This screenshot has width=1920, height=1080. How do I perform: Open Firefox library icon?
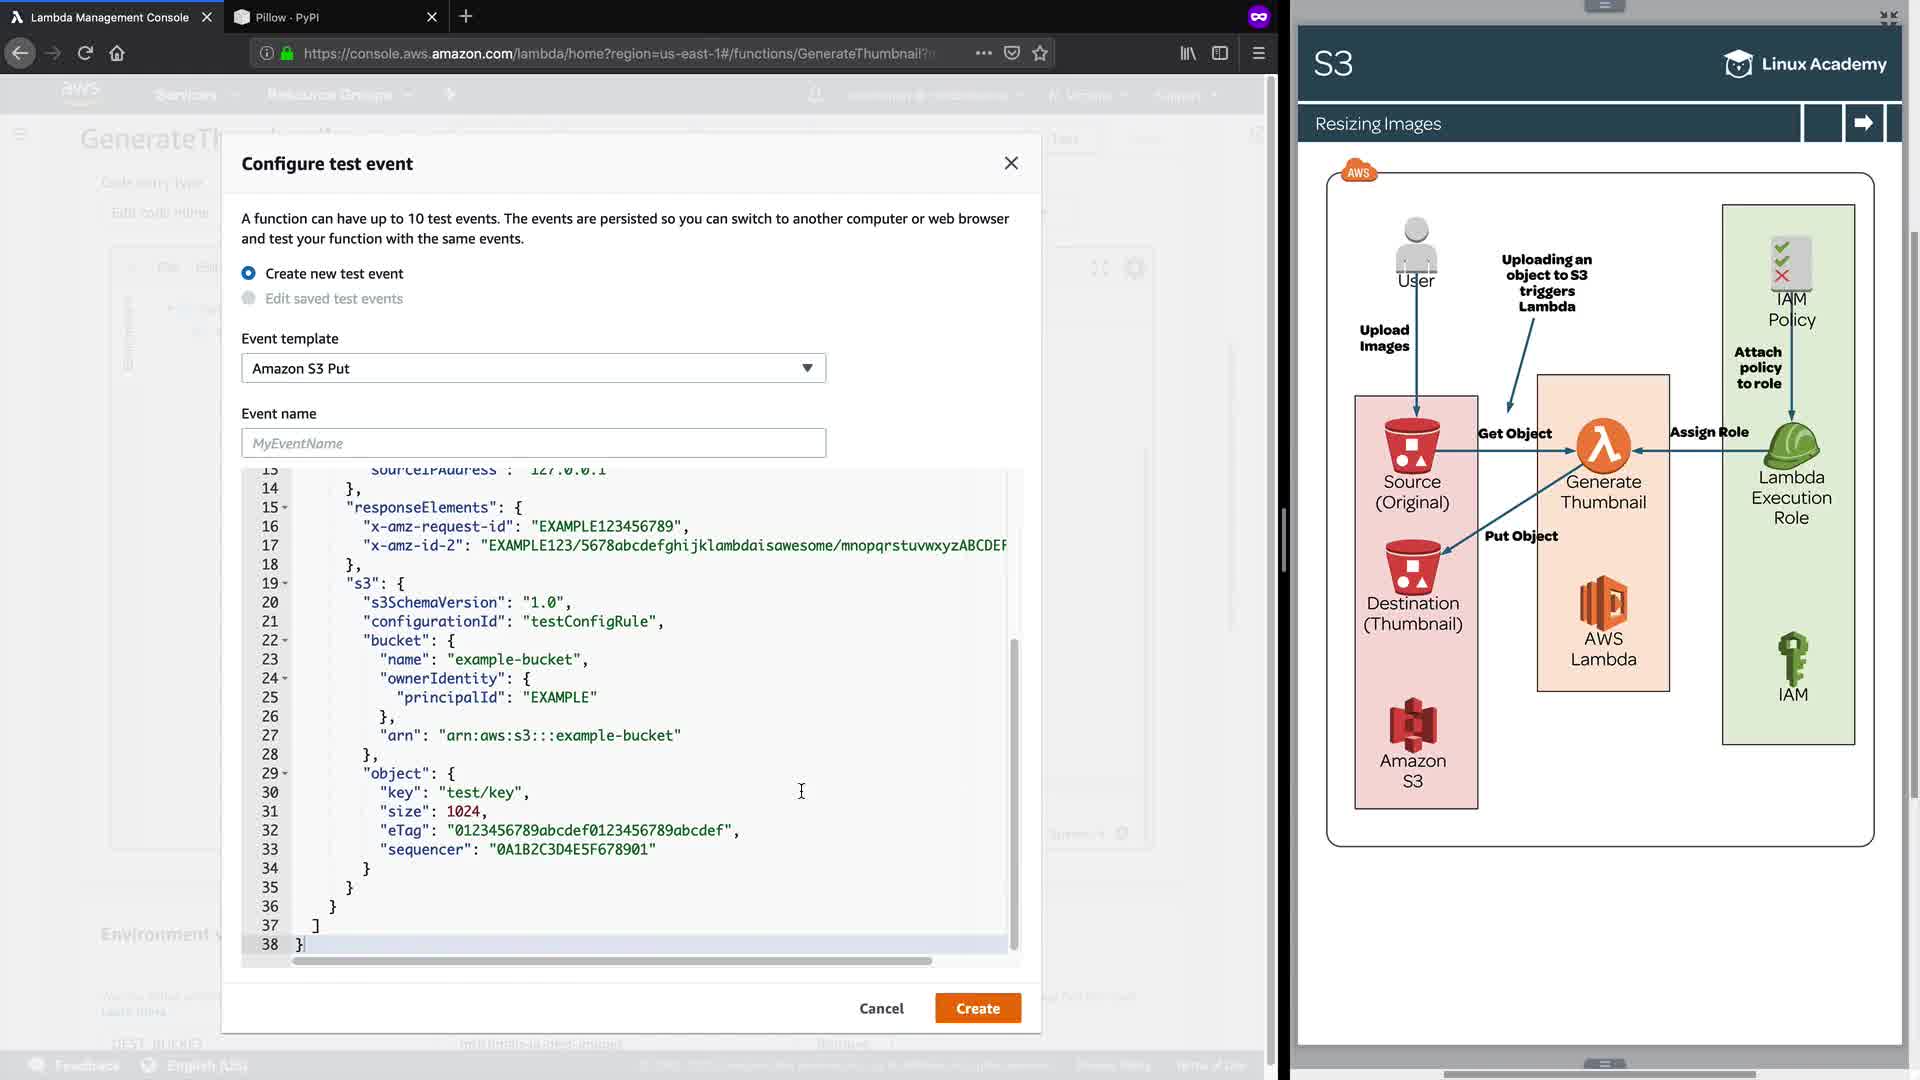coord(1188,53)
